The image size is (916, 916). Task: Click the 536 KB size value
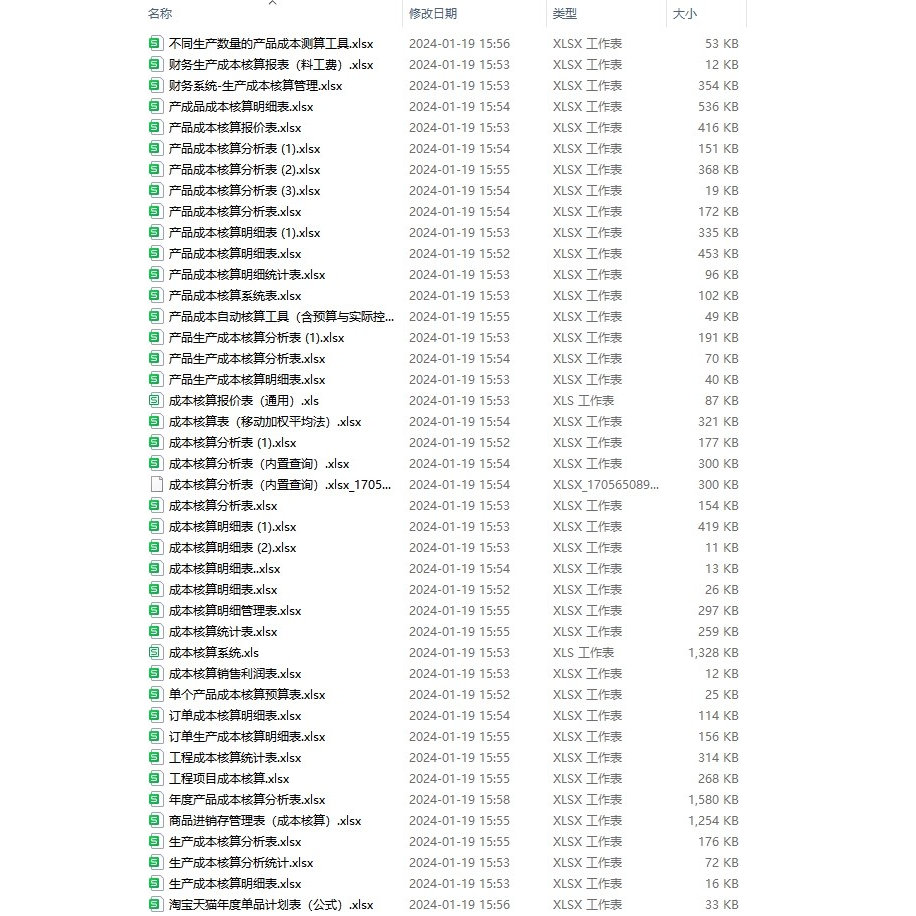(x=718, y=106)
